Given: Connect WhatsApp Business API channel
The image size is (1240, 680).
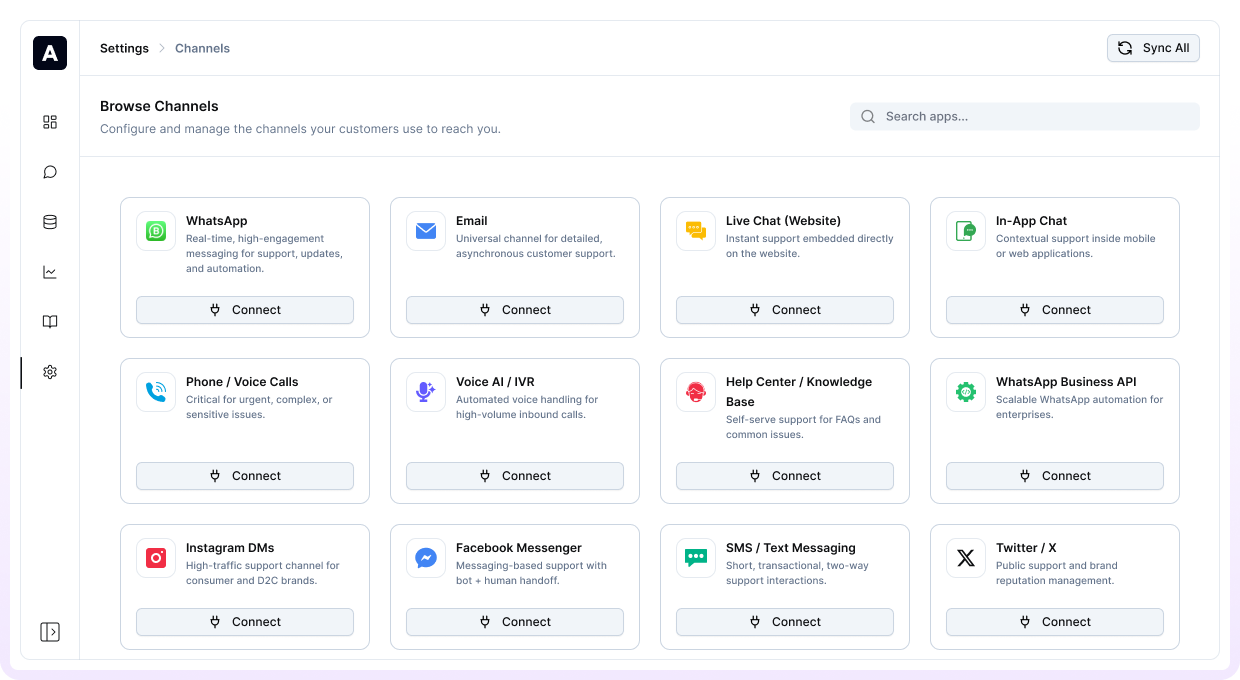Looking at the screenshot, I should point(1055,476).
